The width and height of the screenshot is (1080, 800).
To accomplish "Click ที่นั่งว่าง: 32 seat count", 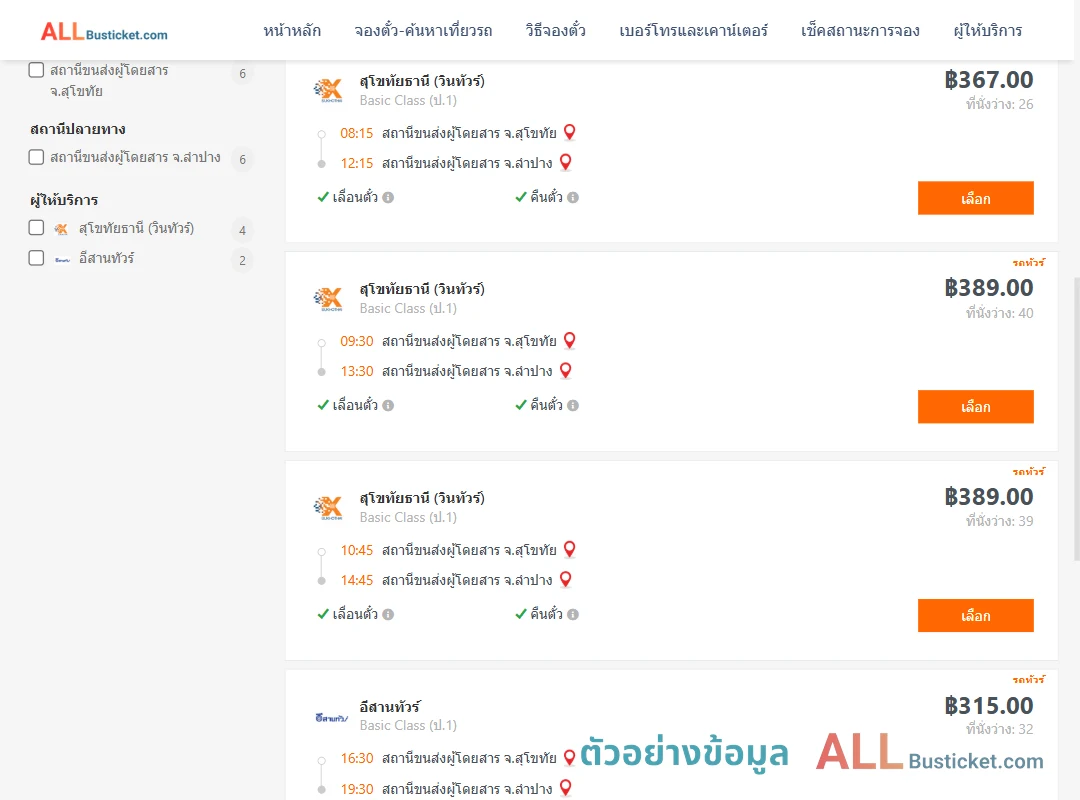I will 999,730.
